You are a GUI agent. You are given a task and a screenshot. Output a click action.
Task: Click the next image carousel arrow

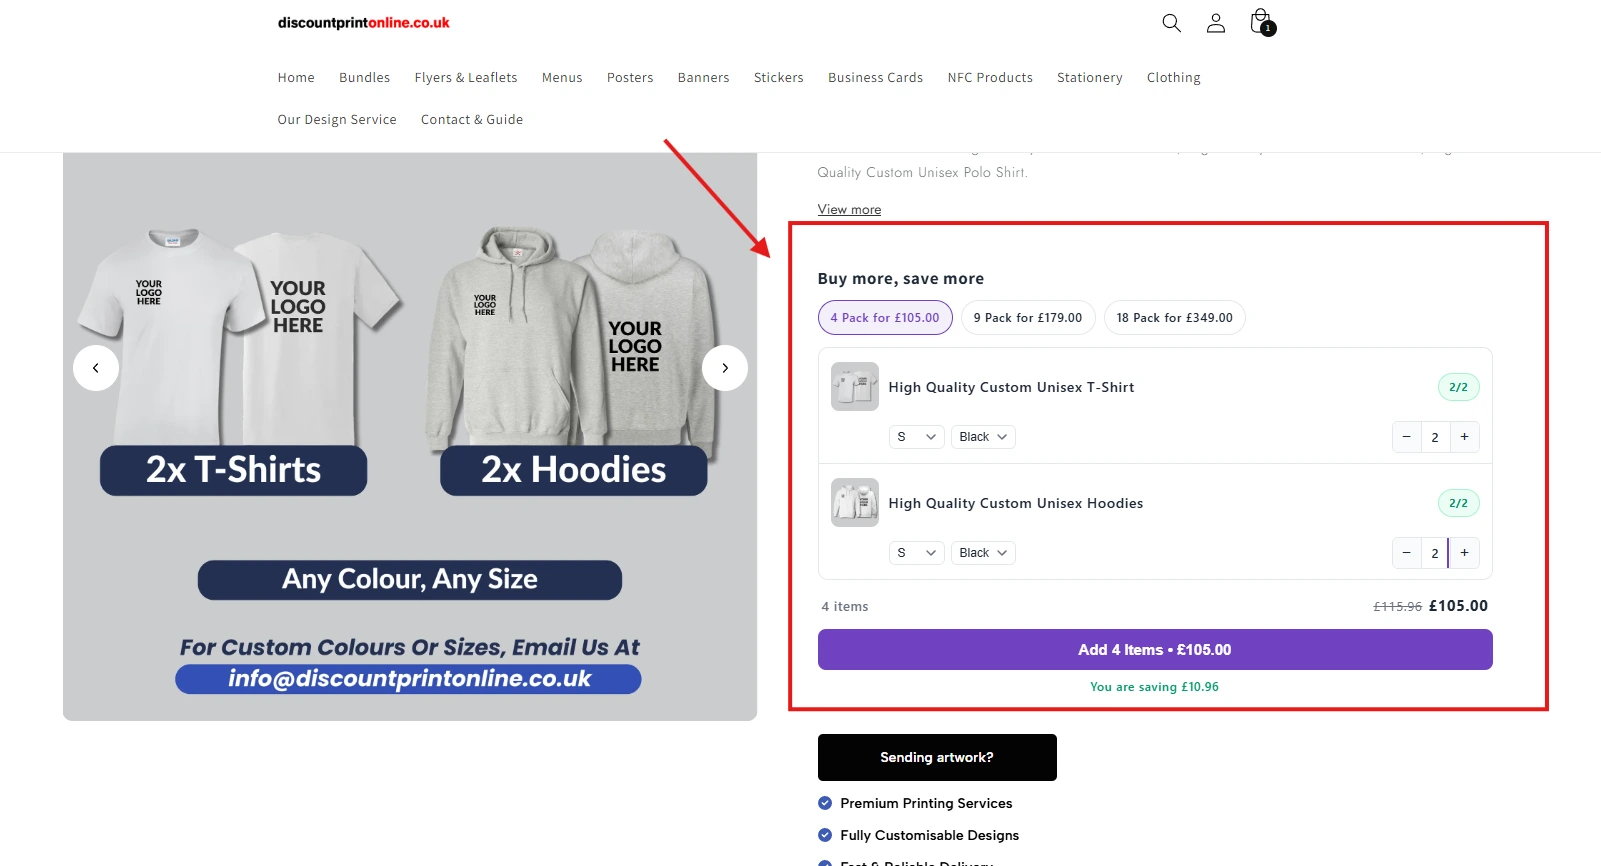click(725, 367)
